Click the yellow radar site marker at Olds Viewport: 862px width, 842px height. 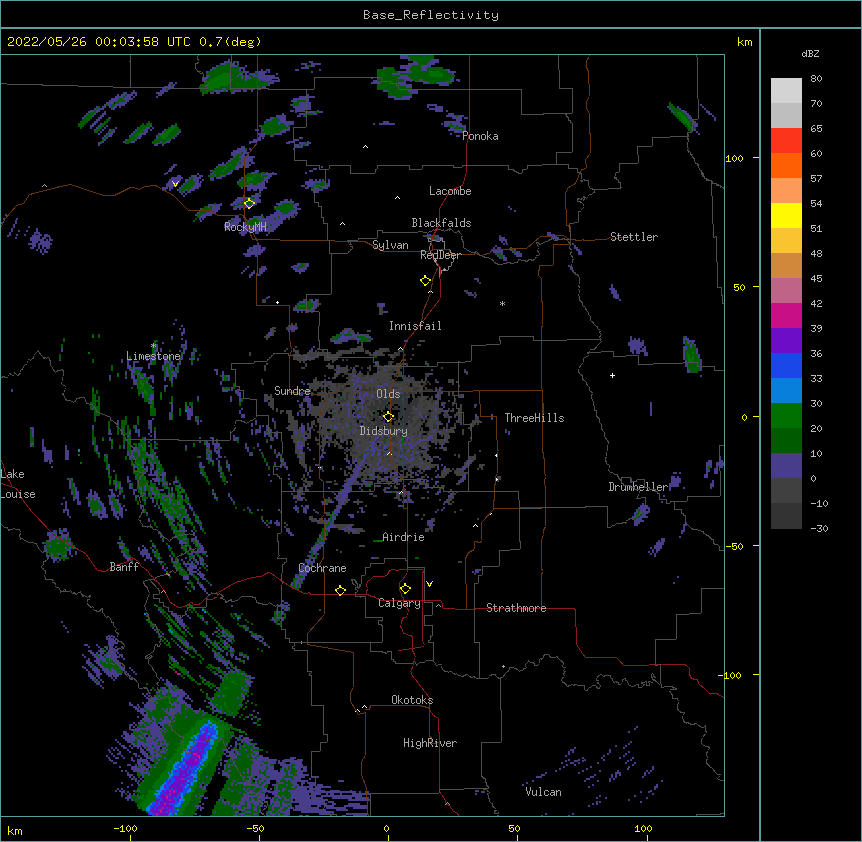coord(388,417)
